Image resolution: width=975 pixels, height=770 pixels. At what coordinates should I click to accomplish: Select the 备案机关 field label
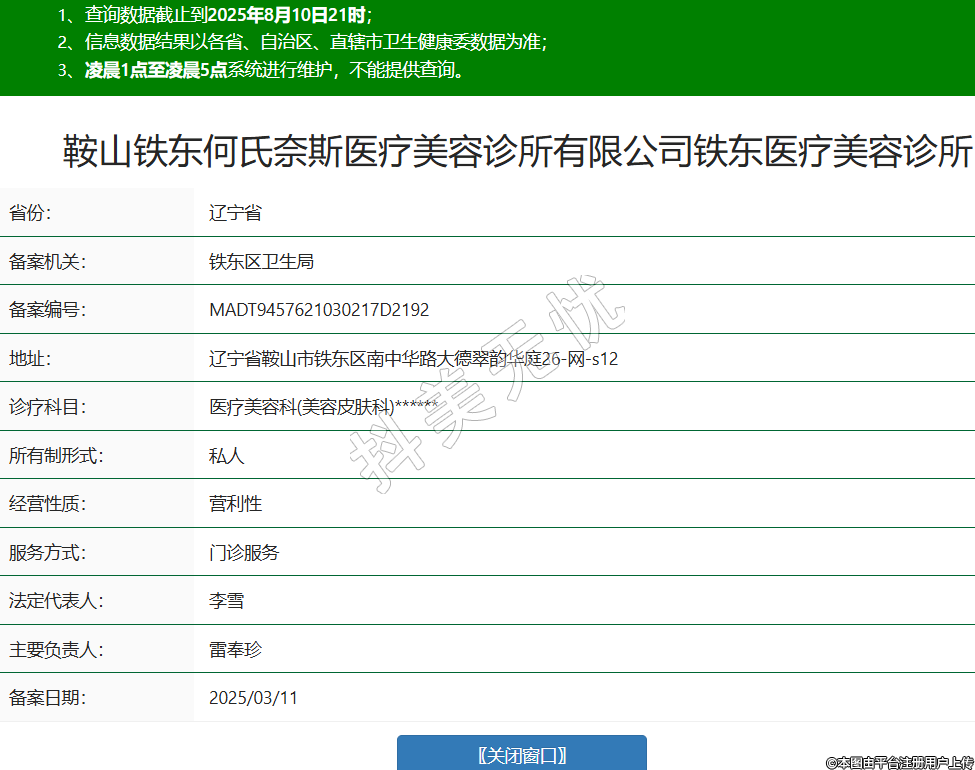[47, 262]
